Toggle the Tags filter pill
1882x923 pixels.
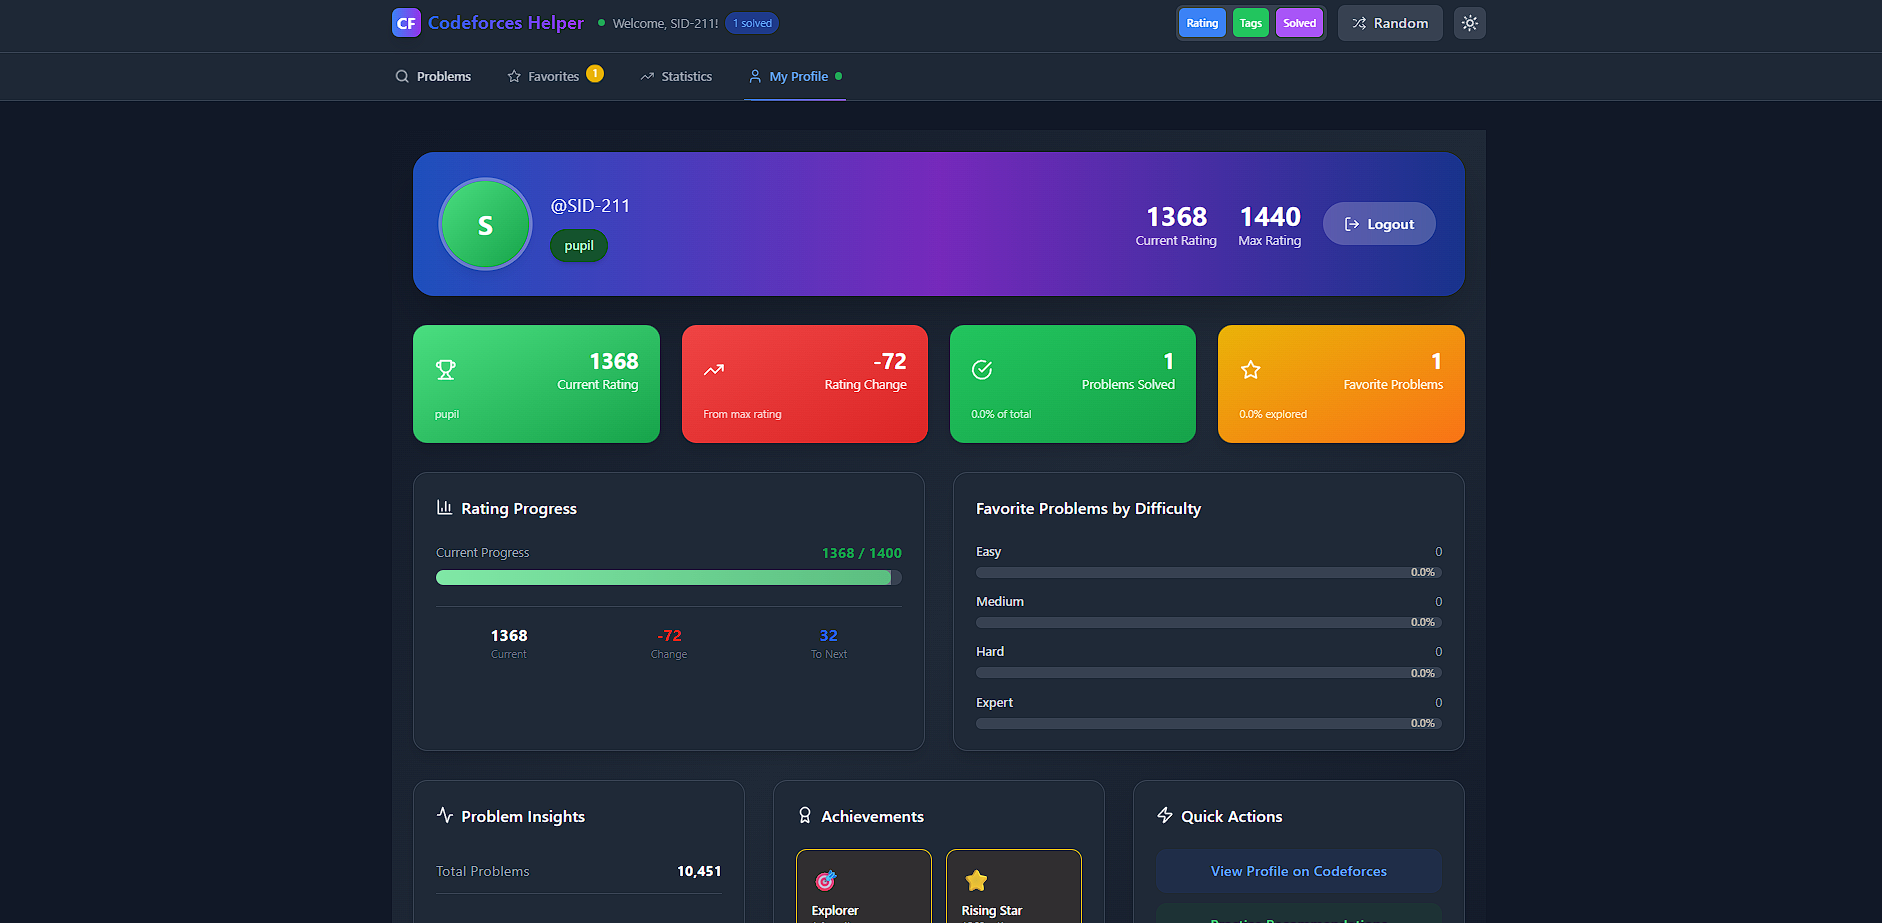pyautogui.click(x=1250, y=22)
